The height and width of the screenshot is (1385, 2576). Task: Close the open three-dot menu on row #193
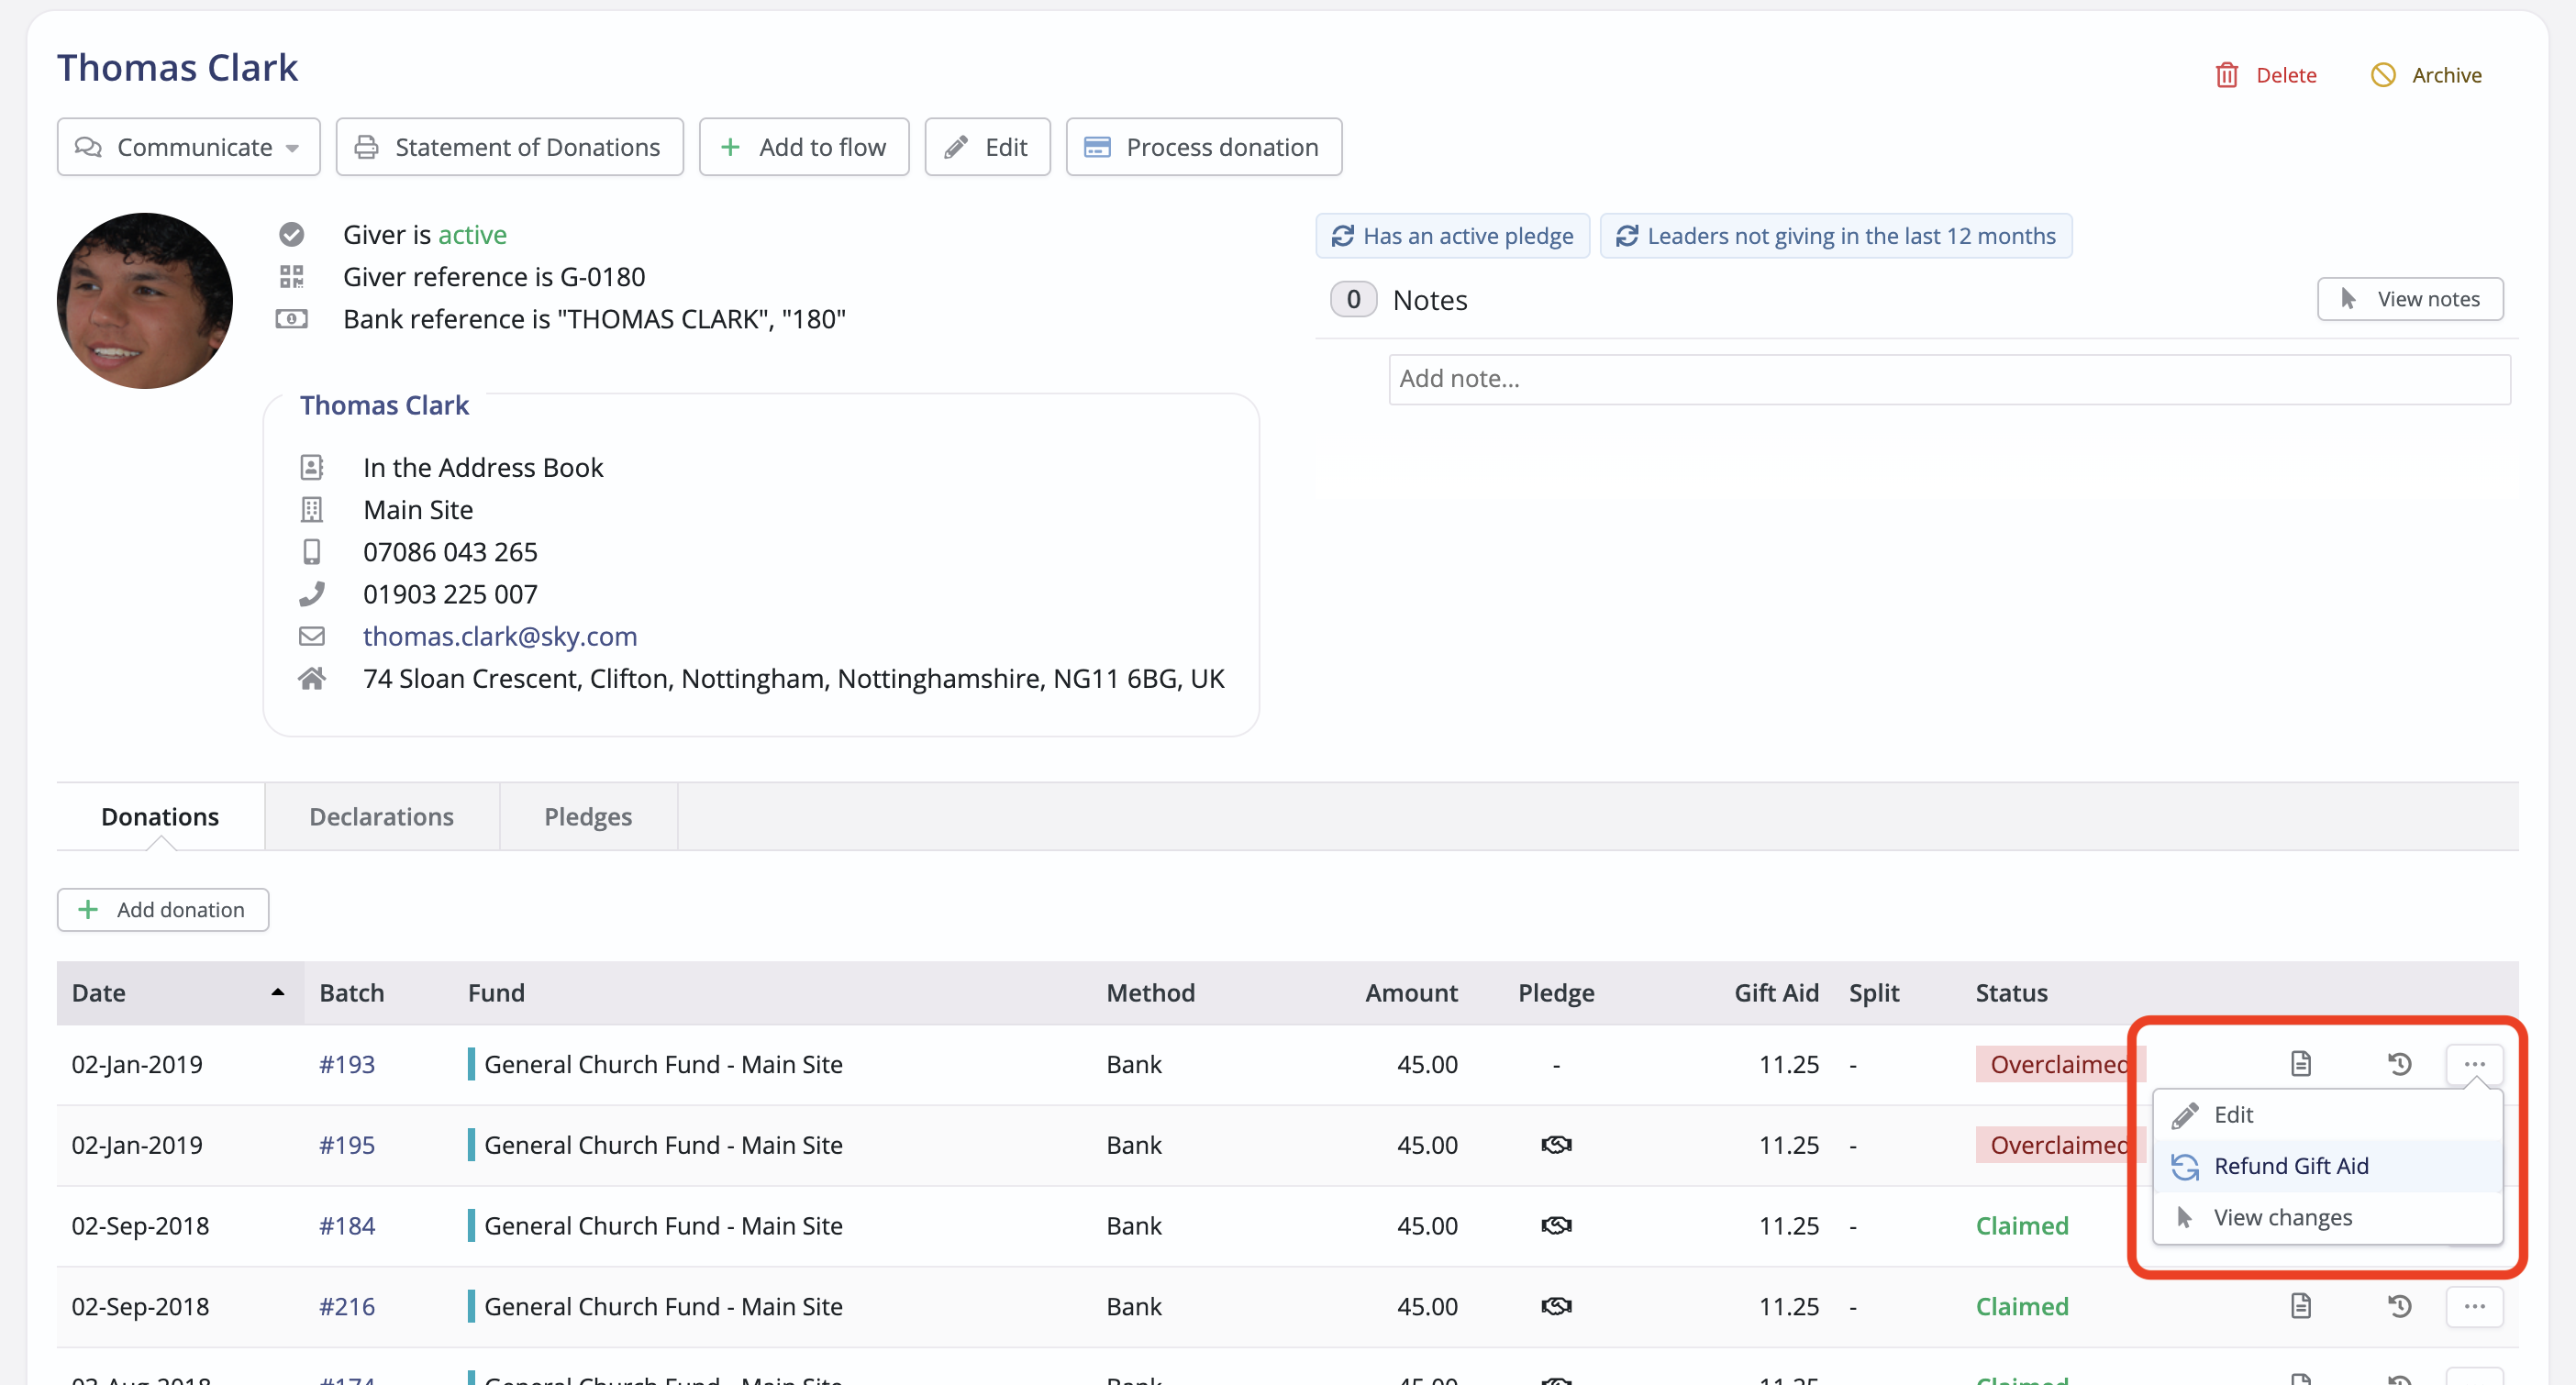coord(2474,1064)
